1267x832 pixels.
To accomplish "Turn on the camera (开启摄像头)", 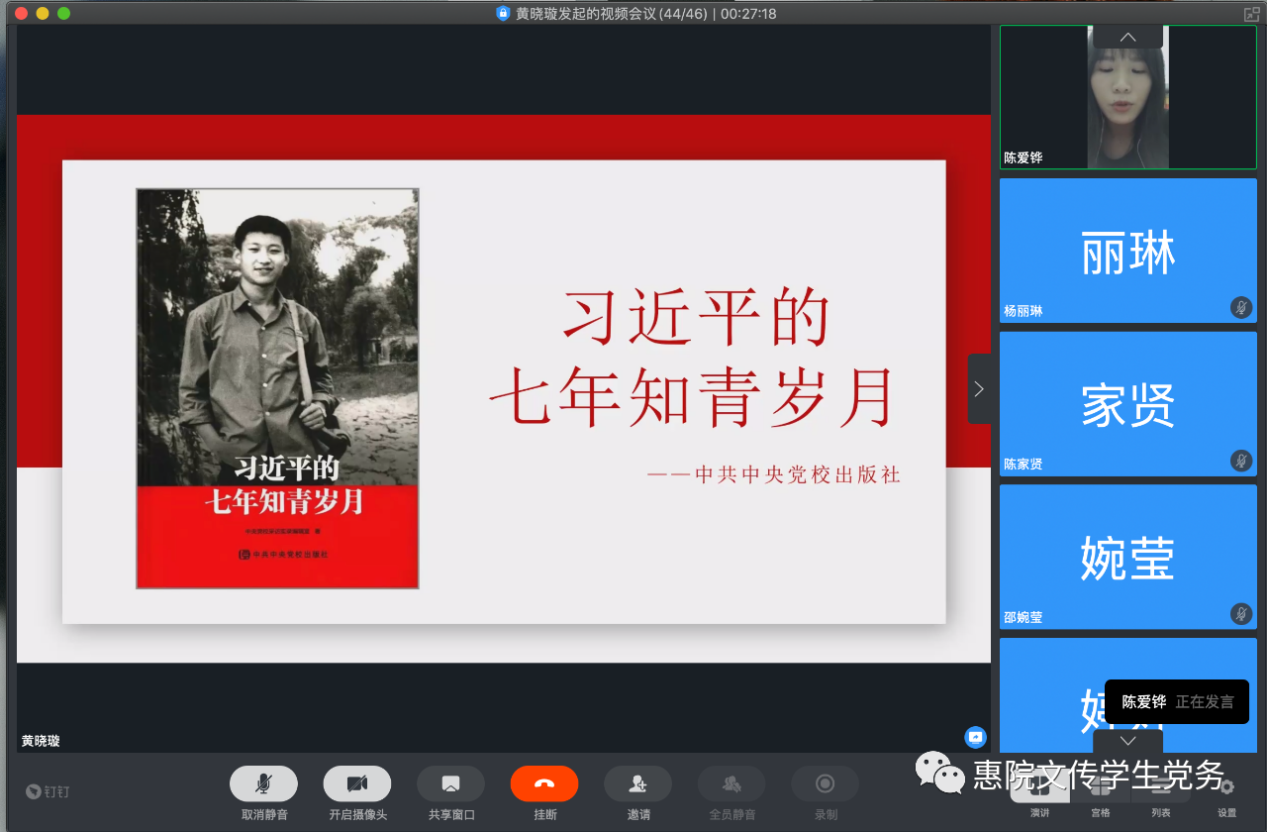I will (x=357, y=784).
